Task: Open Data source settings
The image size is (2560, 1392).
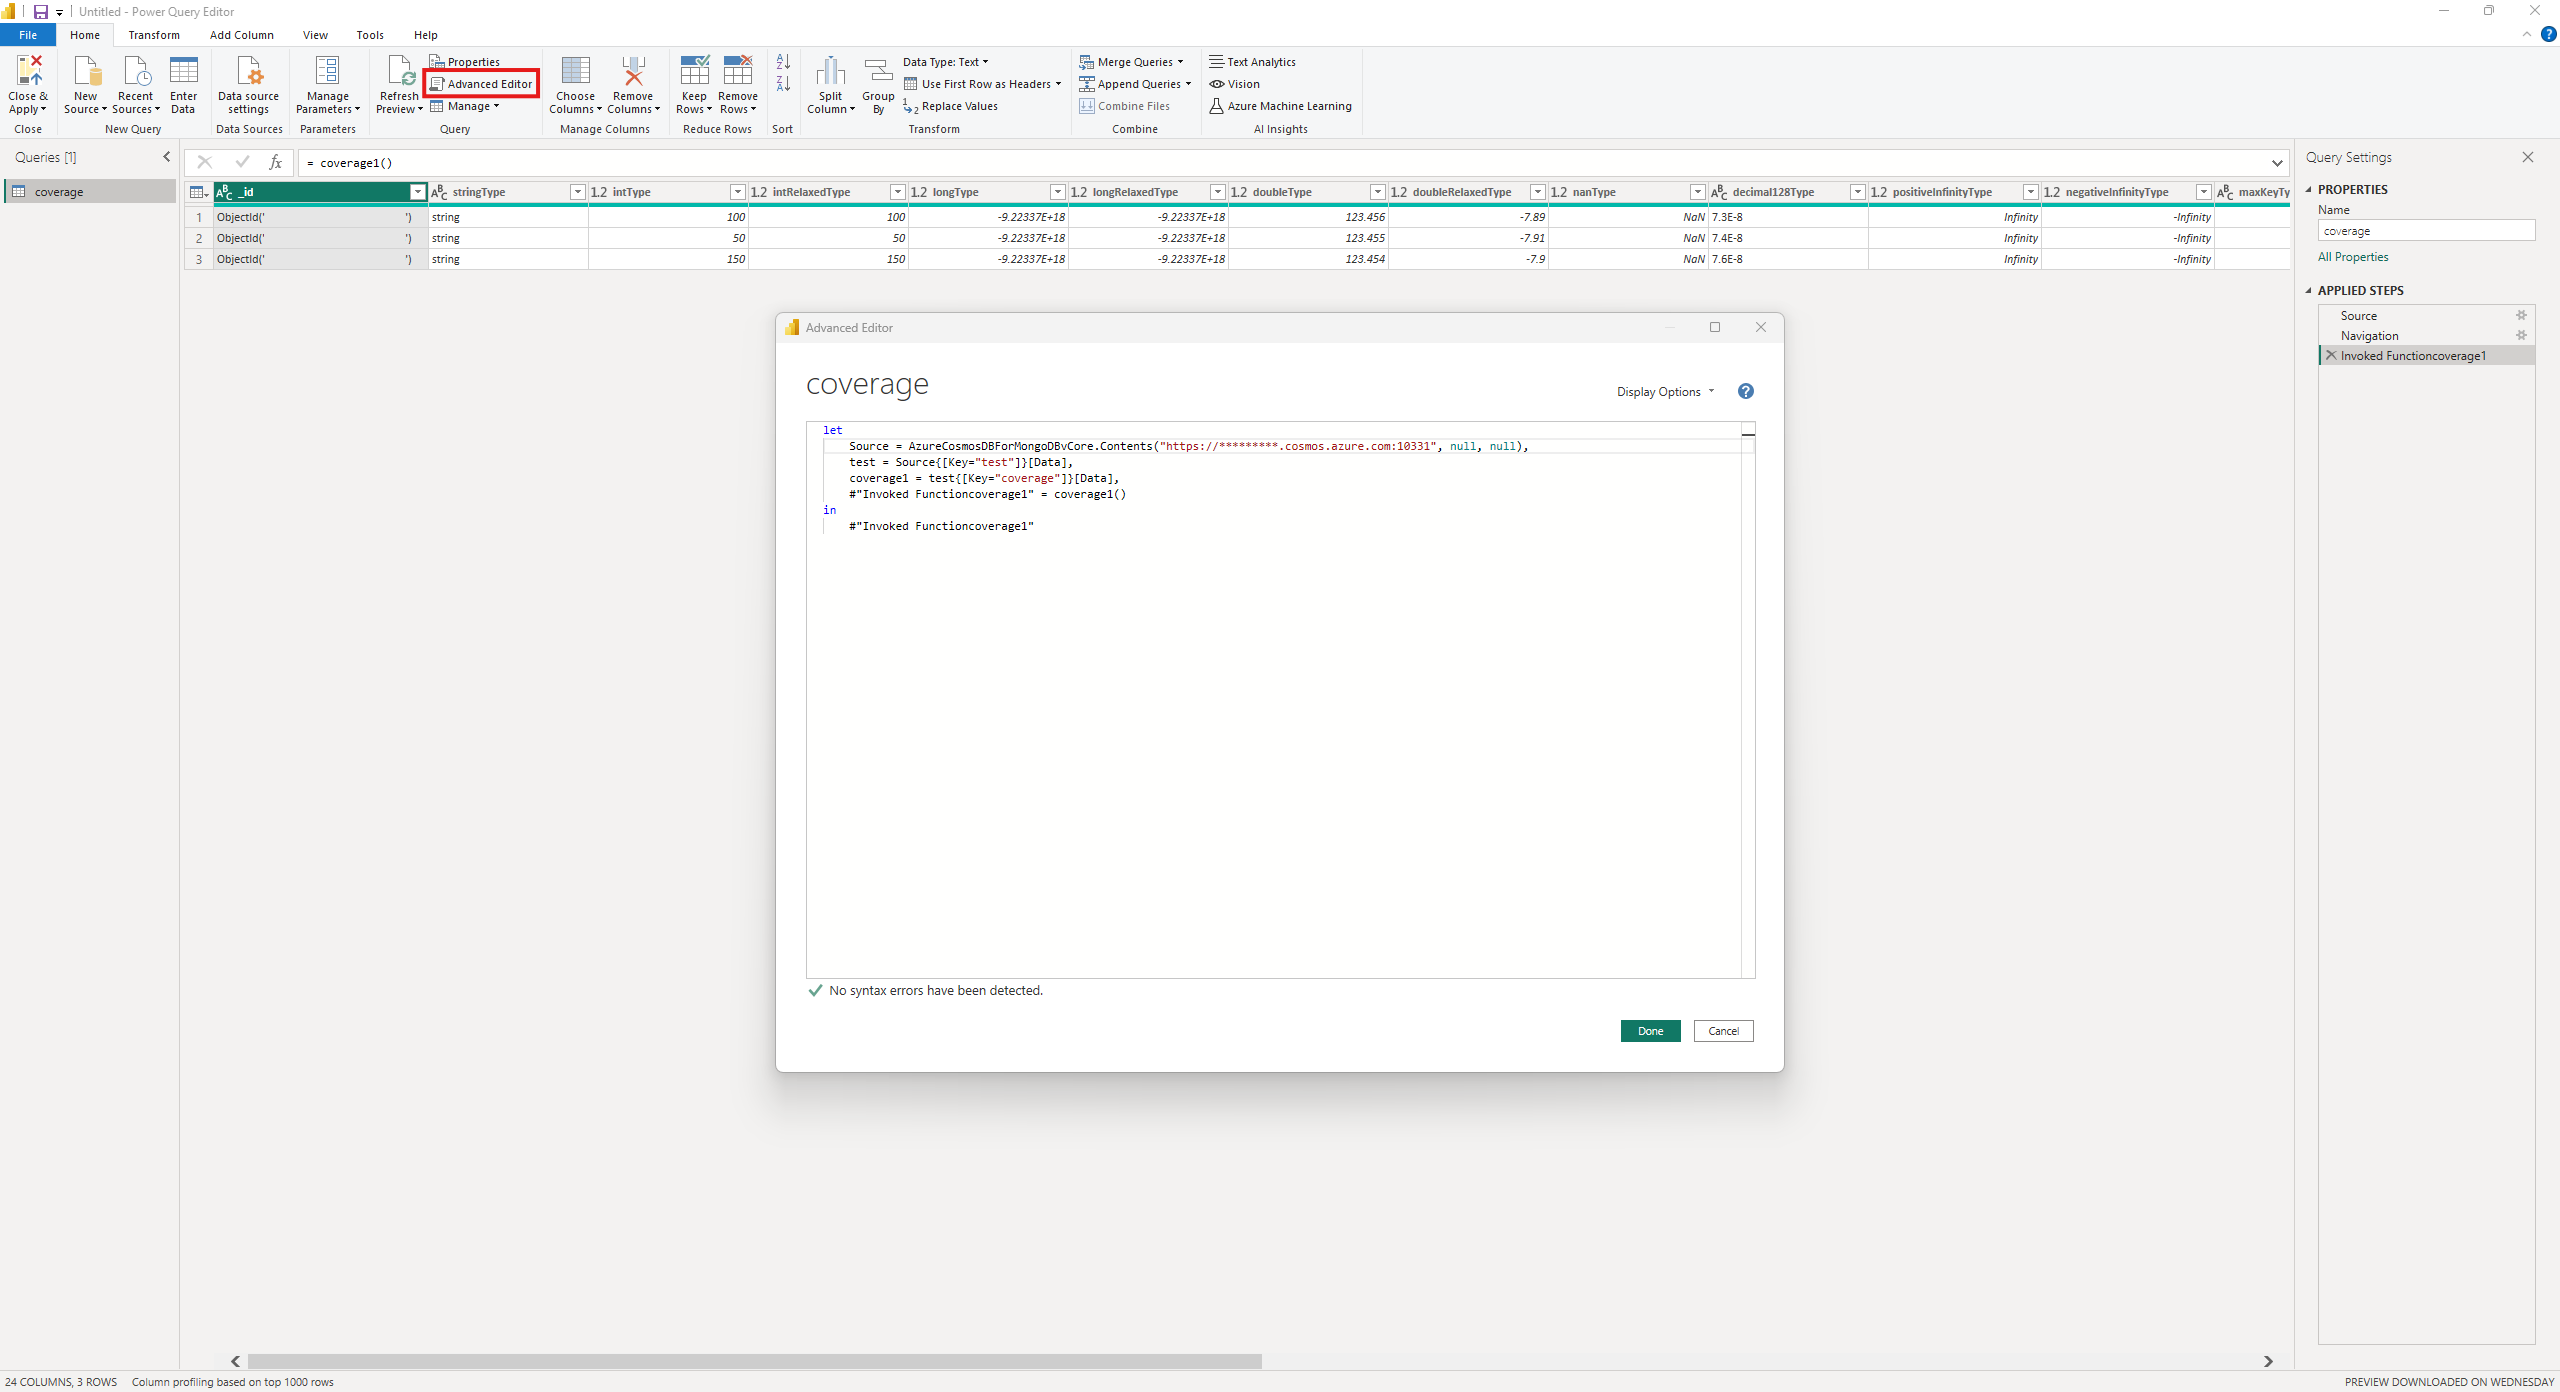Action: (x=248, y=72)
